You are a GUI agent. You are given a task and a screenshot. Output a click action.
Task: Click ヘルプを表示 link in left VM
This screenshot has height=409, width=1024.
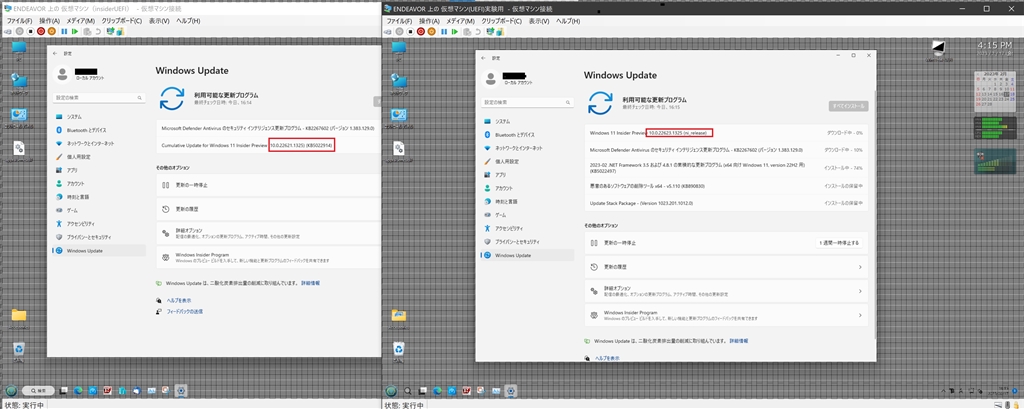click(x=178, y=301)
